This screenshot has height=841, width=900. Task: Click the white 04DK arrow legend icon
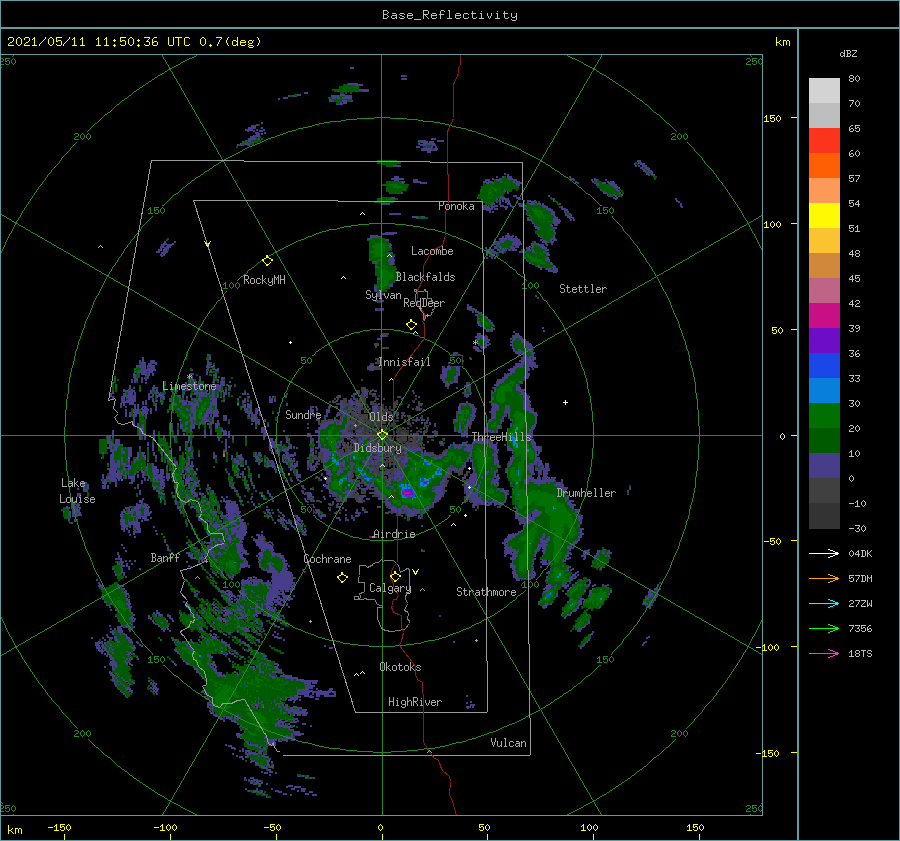coord(824,553)
